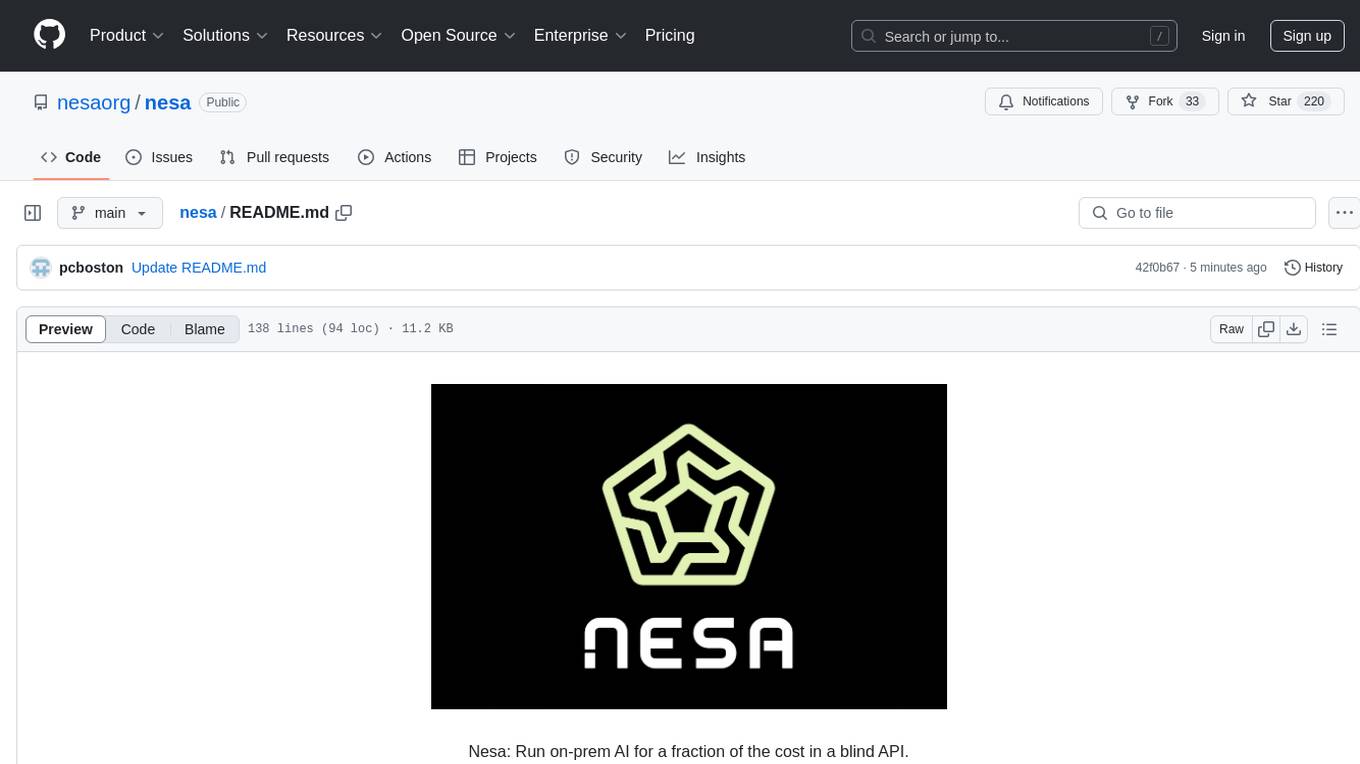Open the Product dropdown menu

[x=127, y=35]
